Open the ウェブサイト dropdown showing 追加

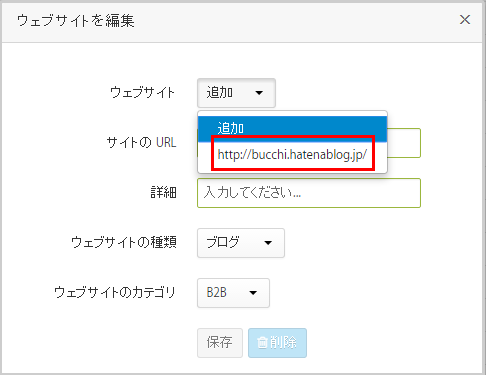236,93
